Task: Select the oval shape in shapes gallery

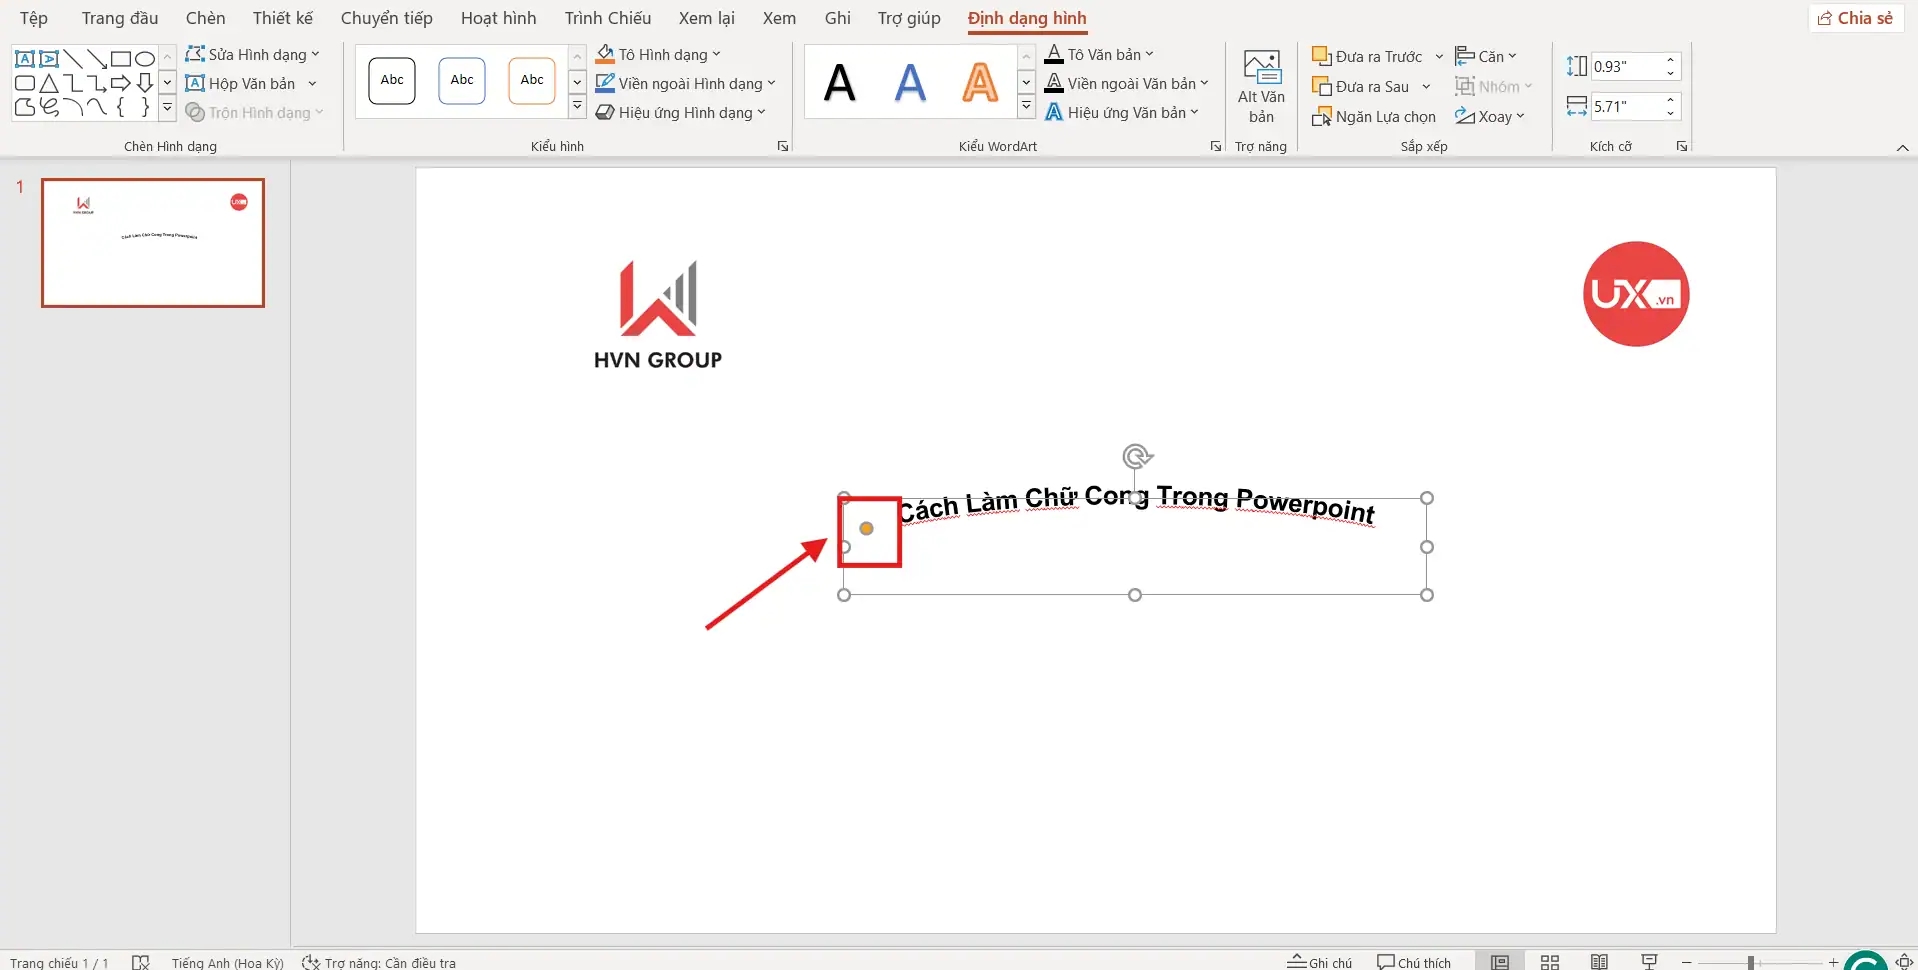Action: click(145, 59)
